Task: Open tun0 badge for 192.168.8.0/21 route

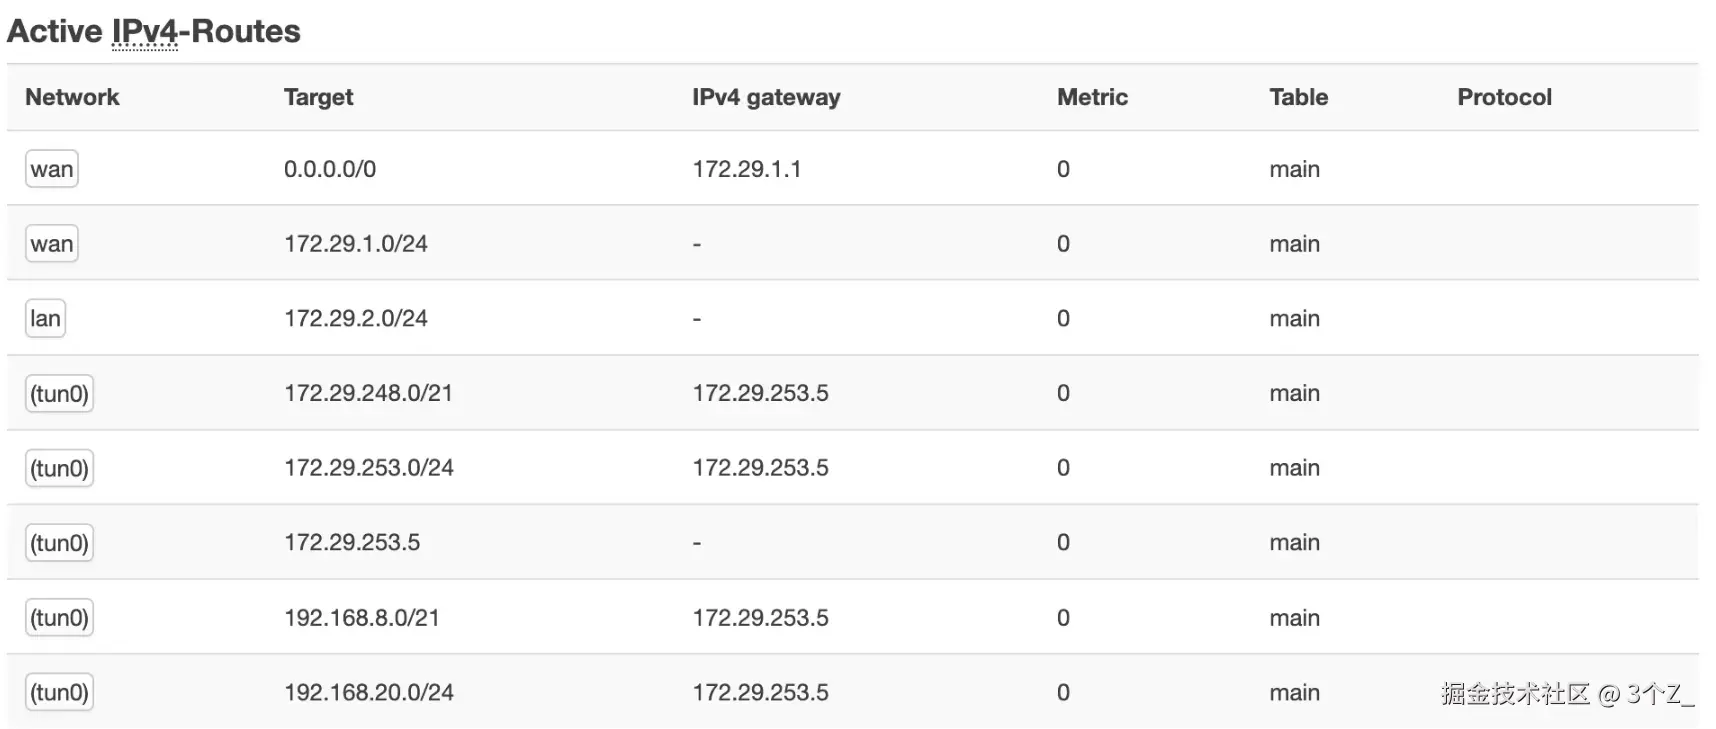Action: (59, 618)
